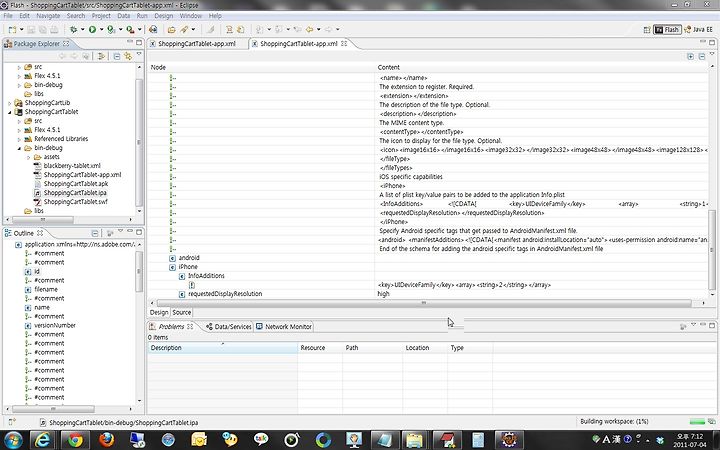
Task: Open the Navigate menu
Action: 48,16
